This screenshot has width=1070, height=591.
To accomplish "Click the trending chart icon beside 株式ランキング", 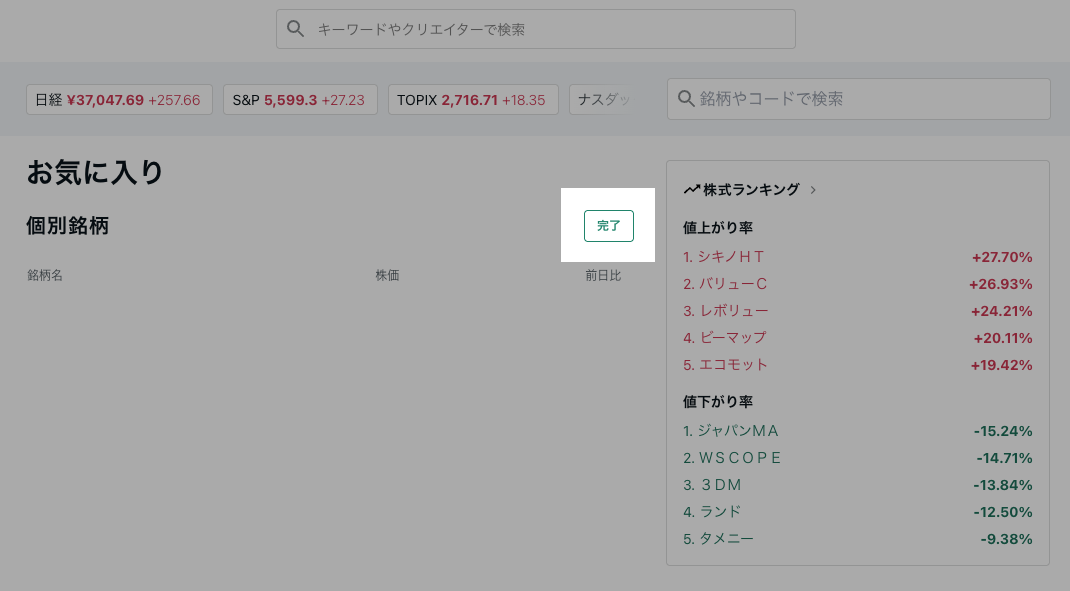I will click(x=692, y=190).
